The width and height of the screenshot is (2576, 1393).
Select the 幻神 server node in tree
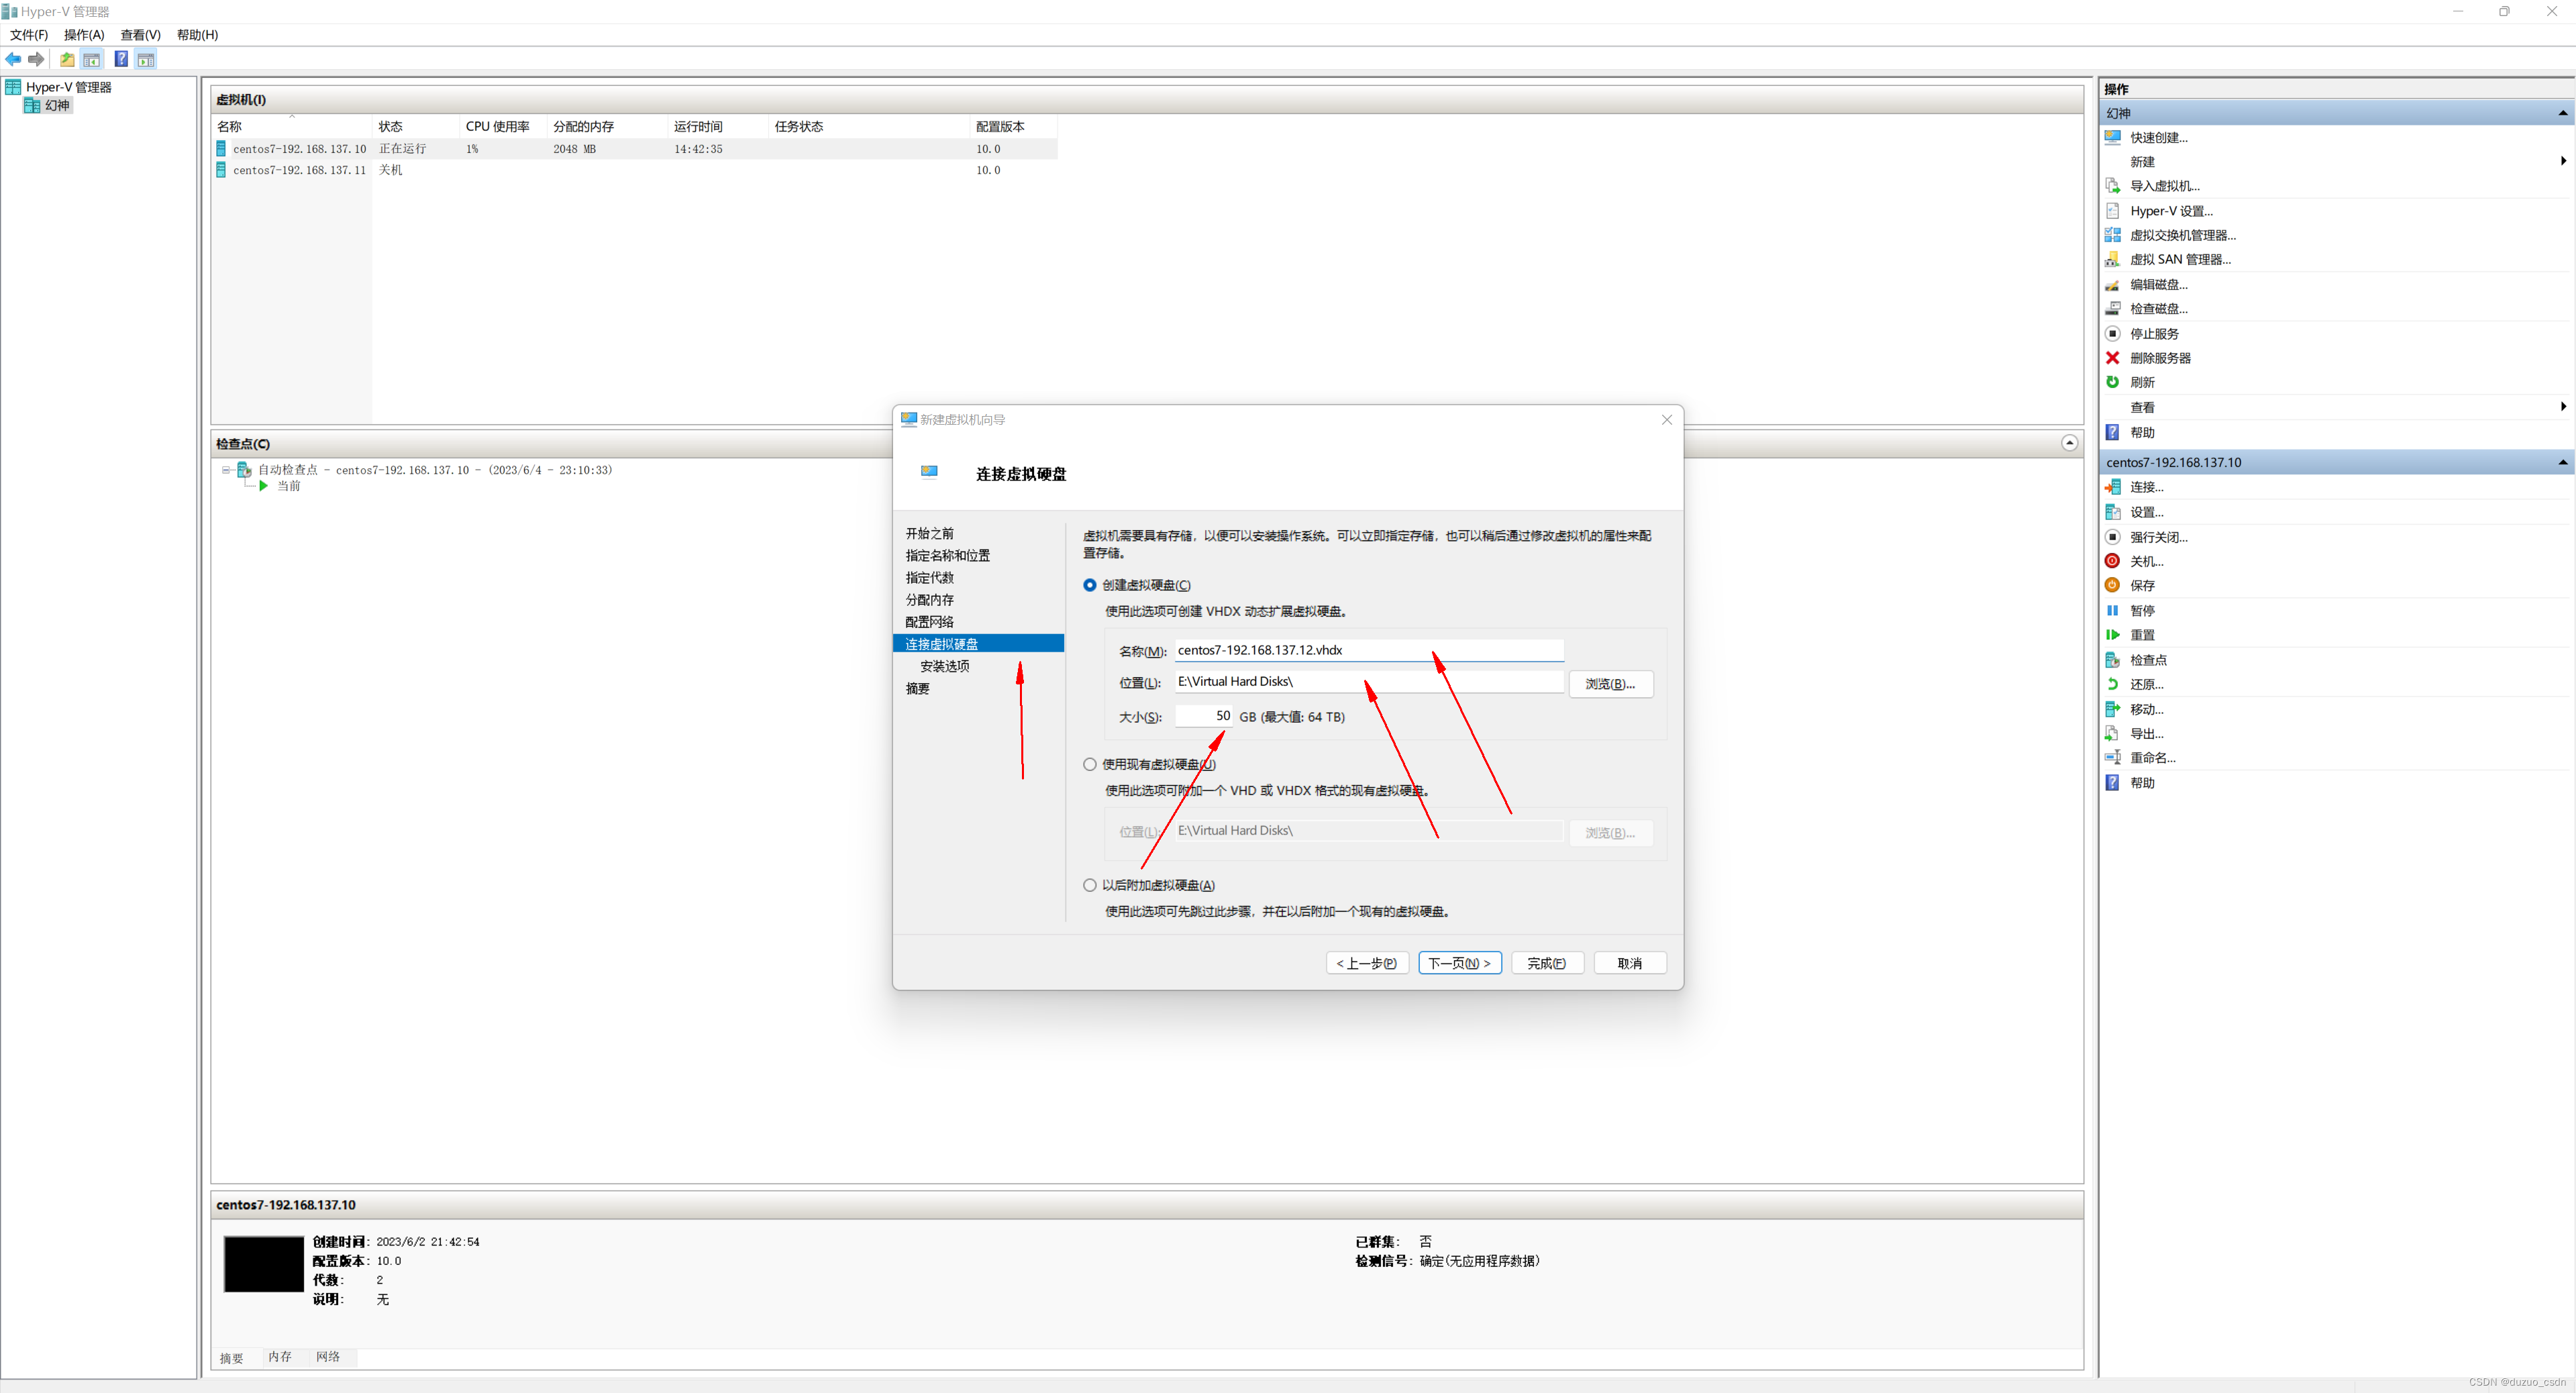47,105
